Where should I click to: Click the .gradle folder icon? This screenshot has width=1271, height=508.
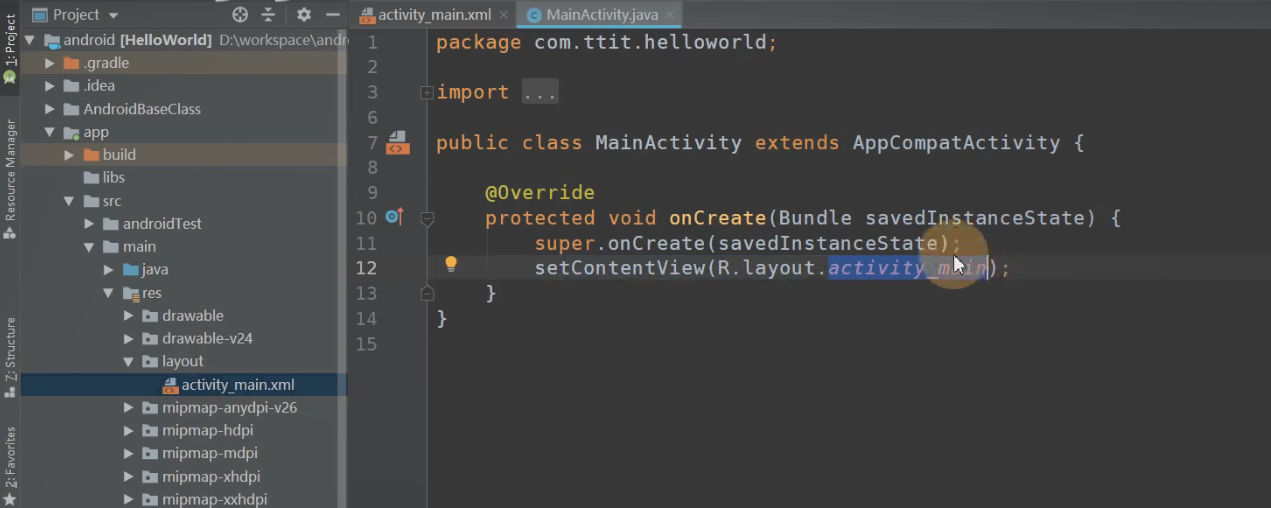click(71, 63)
